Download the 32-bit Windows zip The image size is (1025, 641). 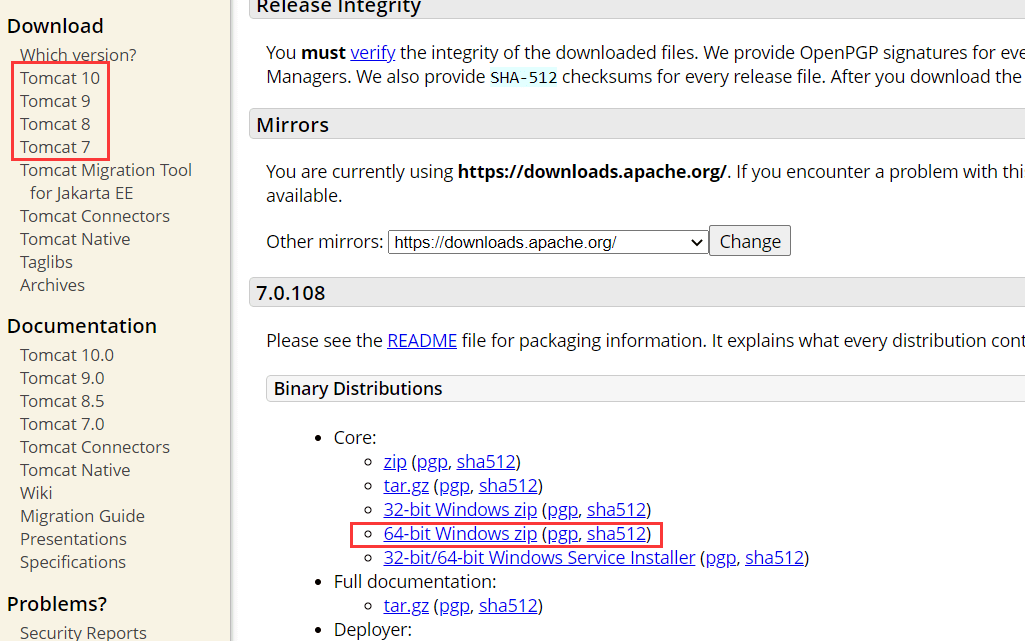(460, 510)
